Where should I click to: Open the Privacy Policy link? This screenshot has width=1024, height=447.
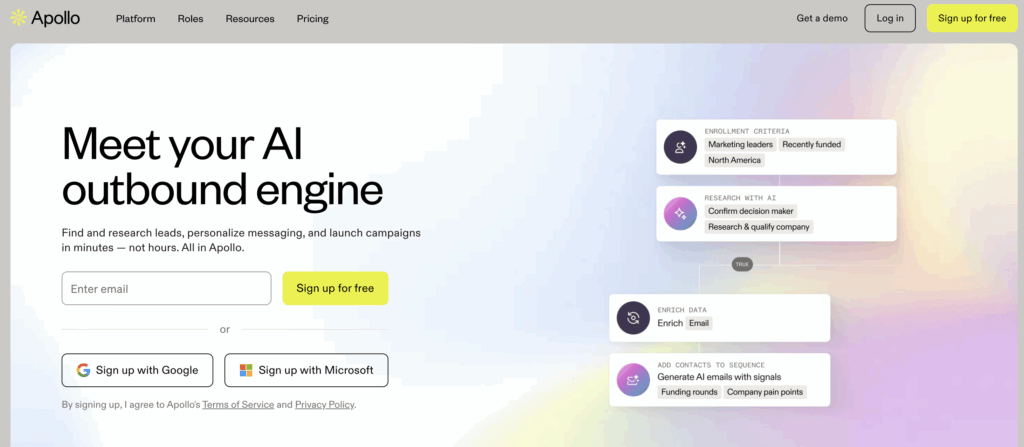pos(325,405)
